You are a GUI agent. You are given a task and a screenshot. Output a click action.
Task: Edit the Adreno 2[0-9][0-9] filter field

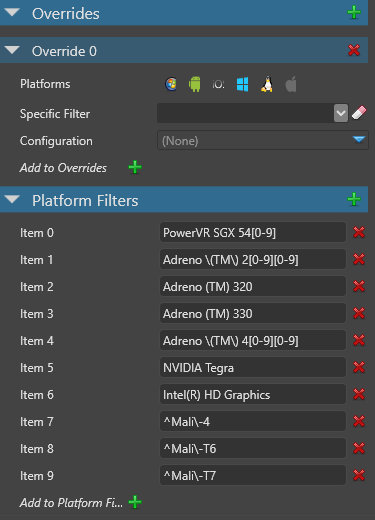pyautogui.click(x=253, y=259)
